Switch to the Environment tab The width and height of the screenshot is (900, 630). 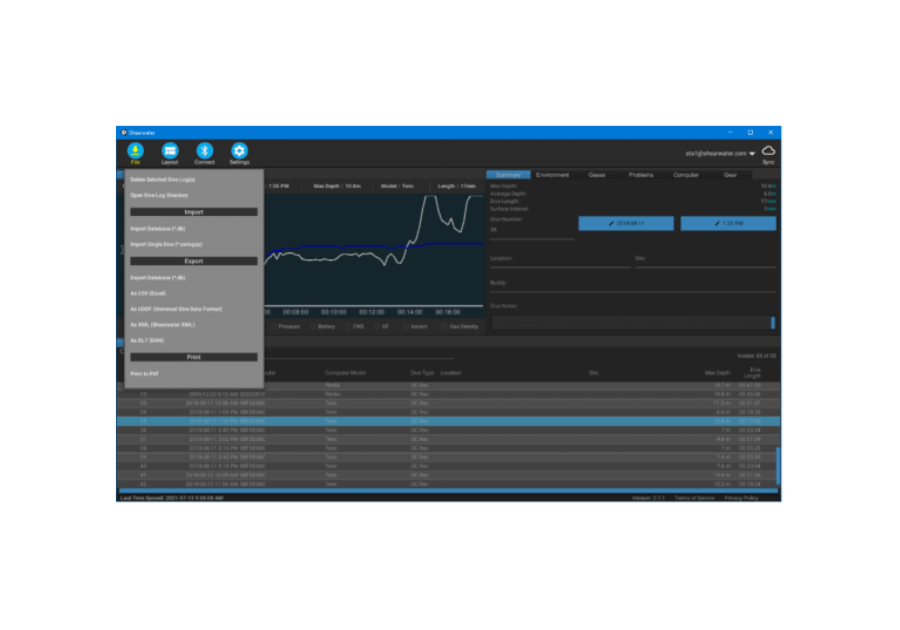pyautogui.click(x=552, y=175)
